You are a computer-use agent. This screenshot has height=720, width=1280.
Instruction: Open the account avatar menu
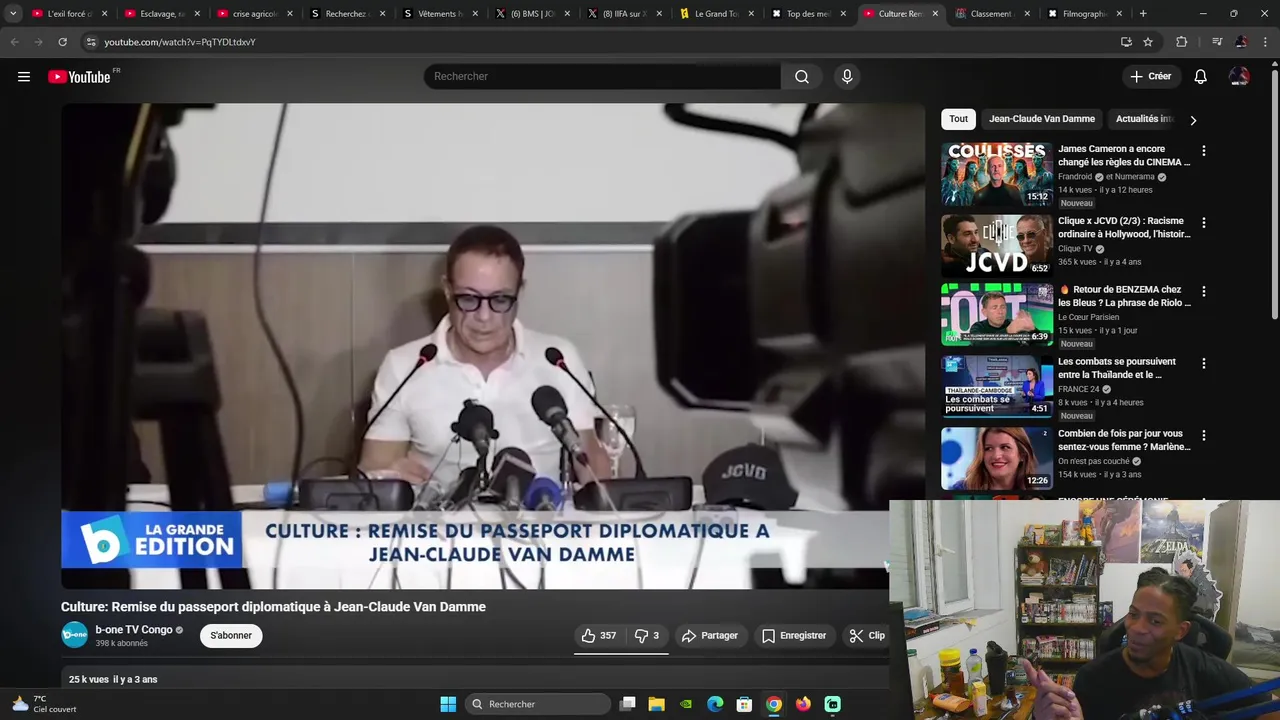[x=1239, y=77]
